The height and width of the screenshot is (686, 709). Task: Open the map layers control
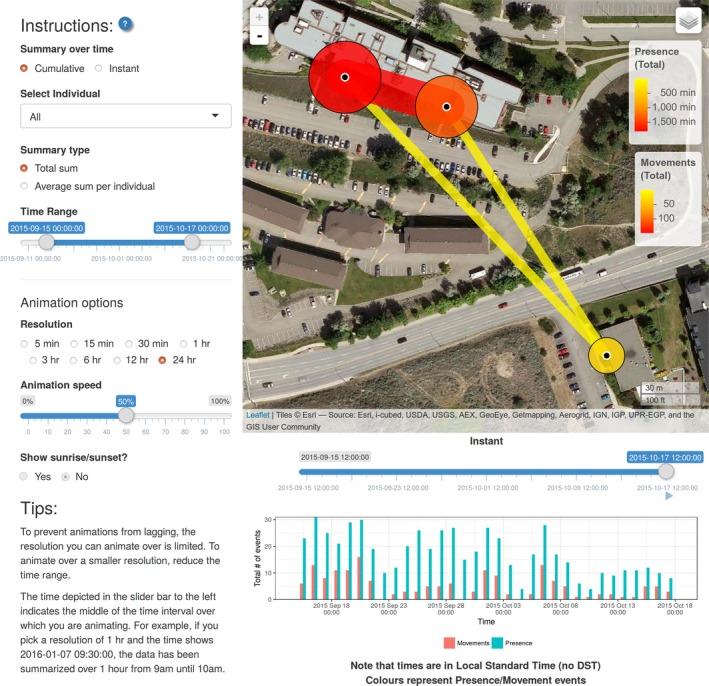click(x=689, y=21)
